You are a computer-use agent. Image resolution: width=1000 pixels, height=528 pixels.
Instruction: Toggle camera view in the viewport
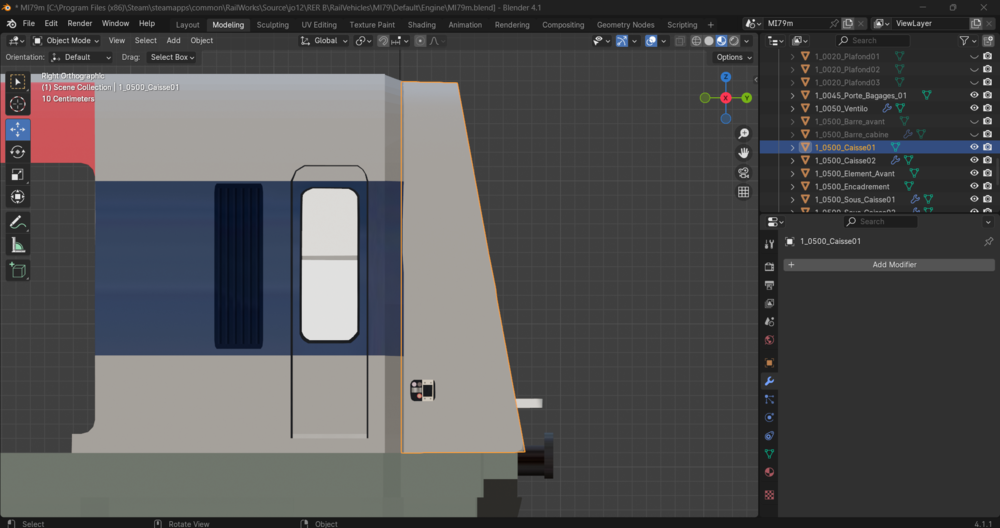coord(744,173)
